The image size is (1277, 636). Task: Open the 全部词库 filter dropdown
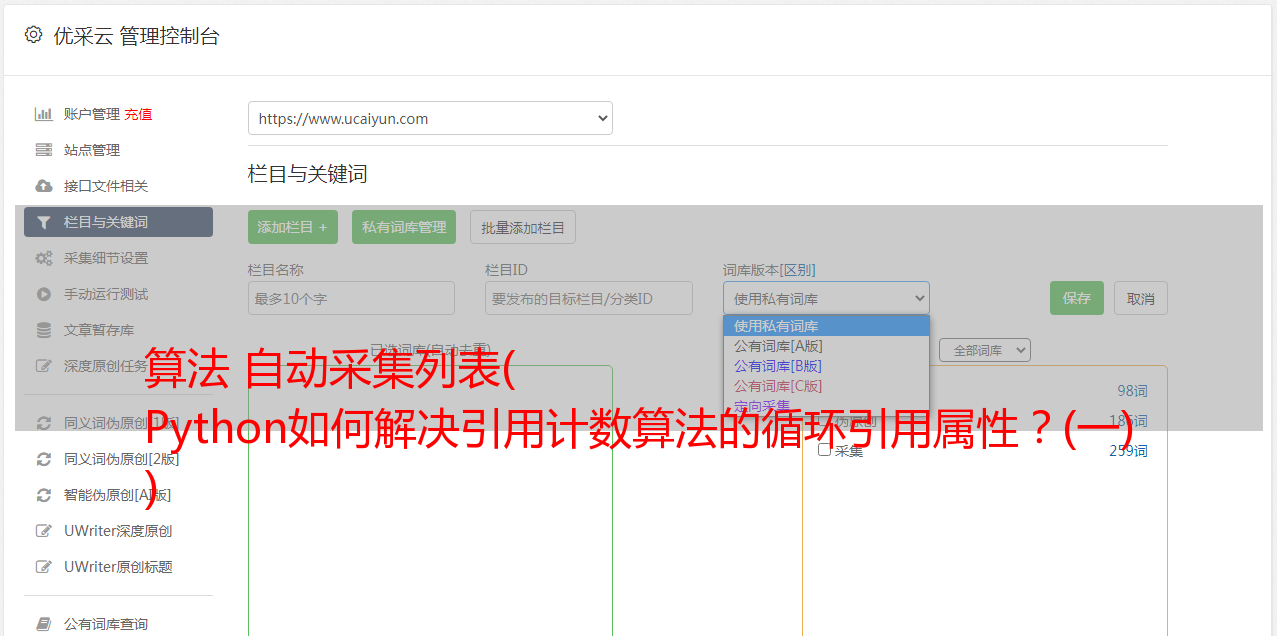point(984,350)
